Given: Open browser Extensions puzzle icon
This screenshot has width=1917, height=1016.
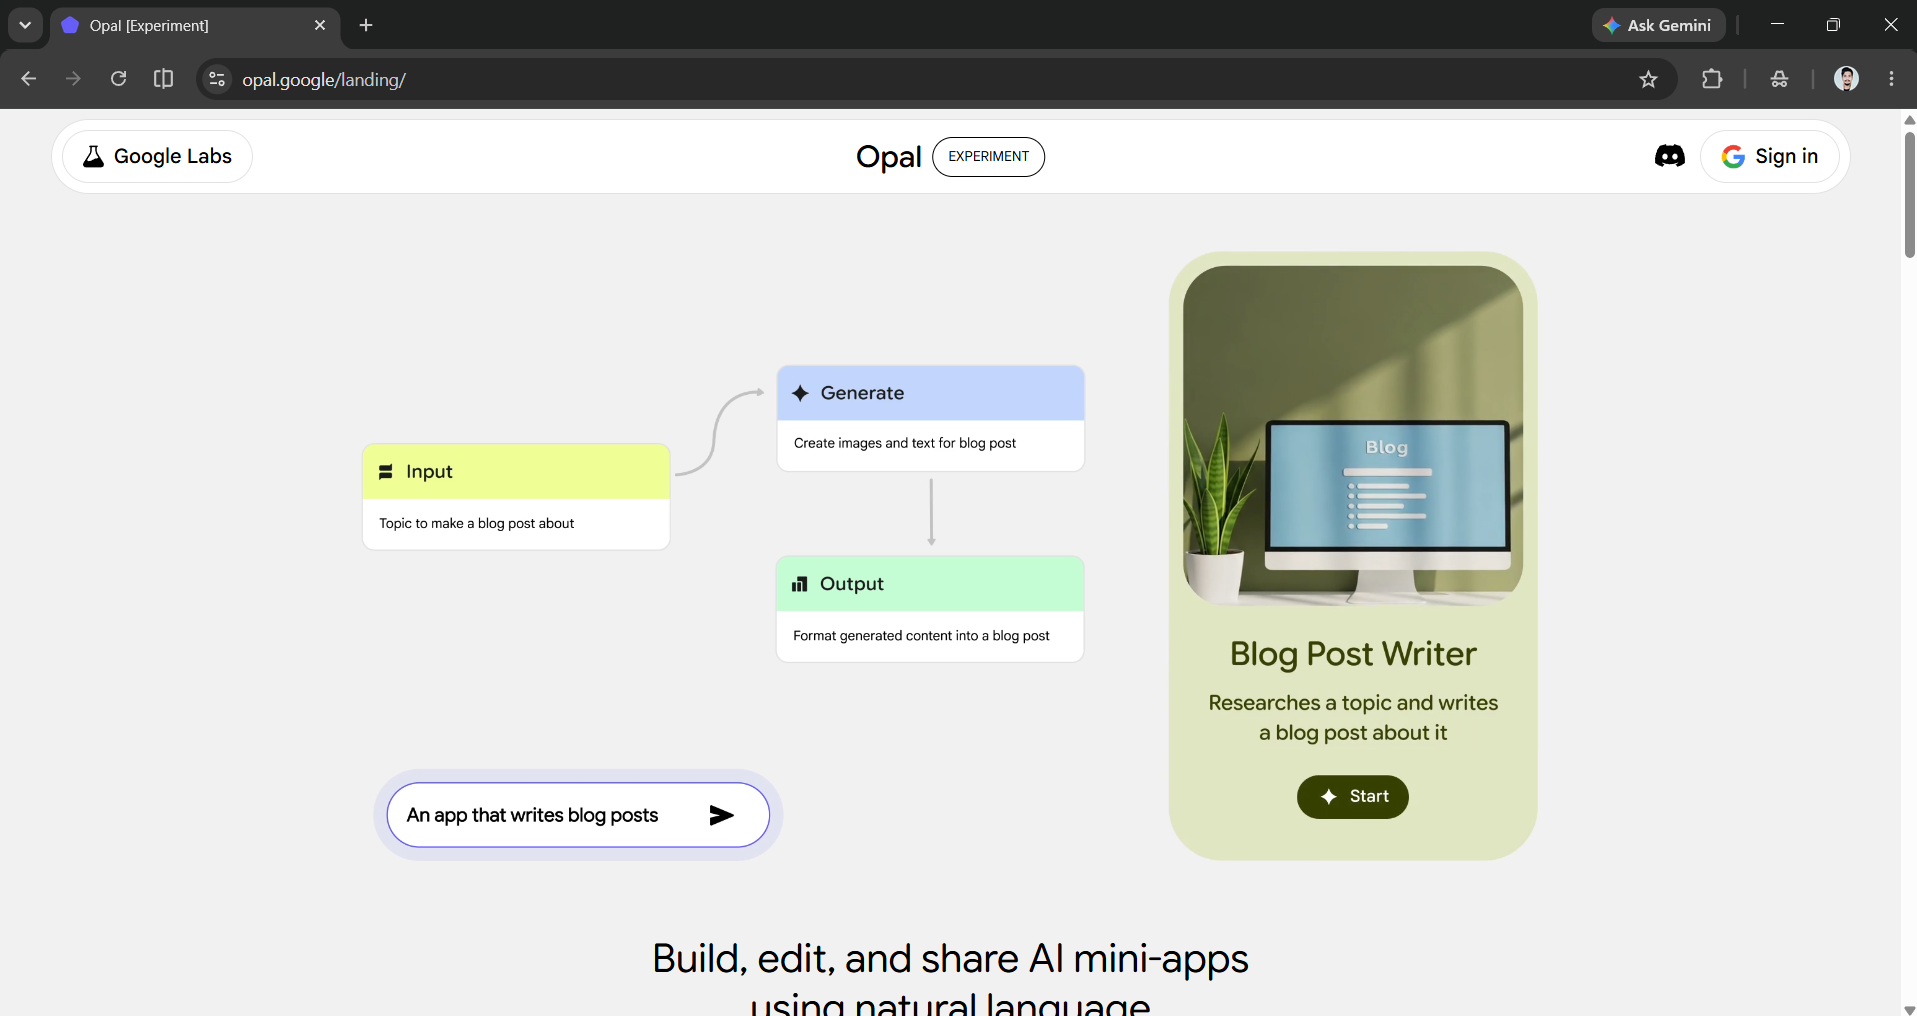Looking at the screenshot, I should pyautogui.click(x=1712, y=79).
